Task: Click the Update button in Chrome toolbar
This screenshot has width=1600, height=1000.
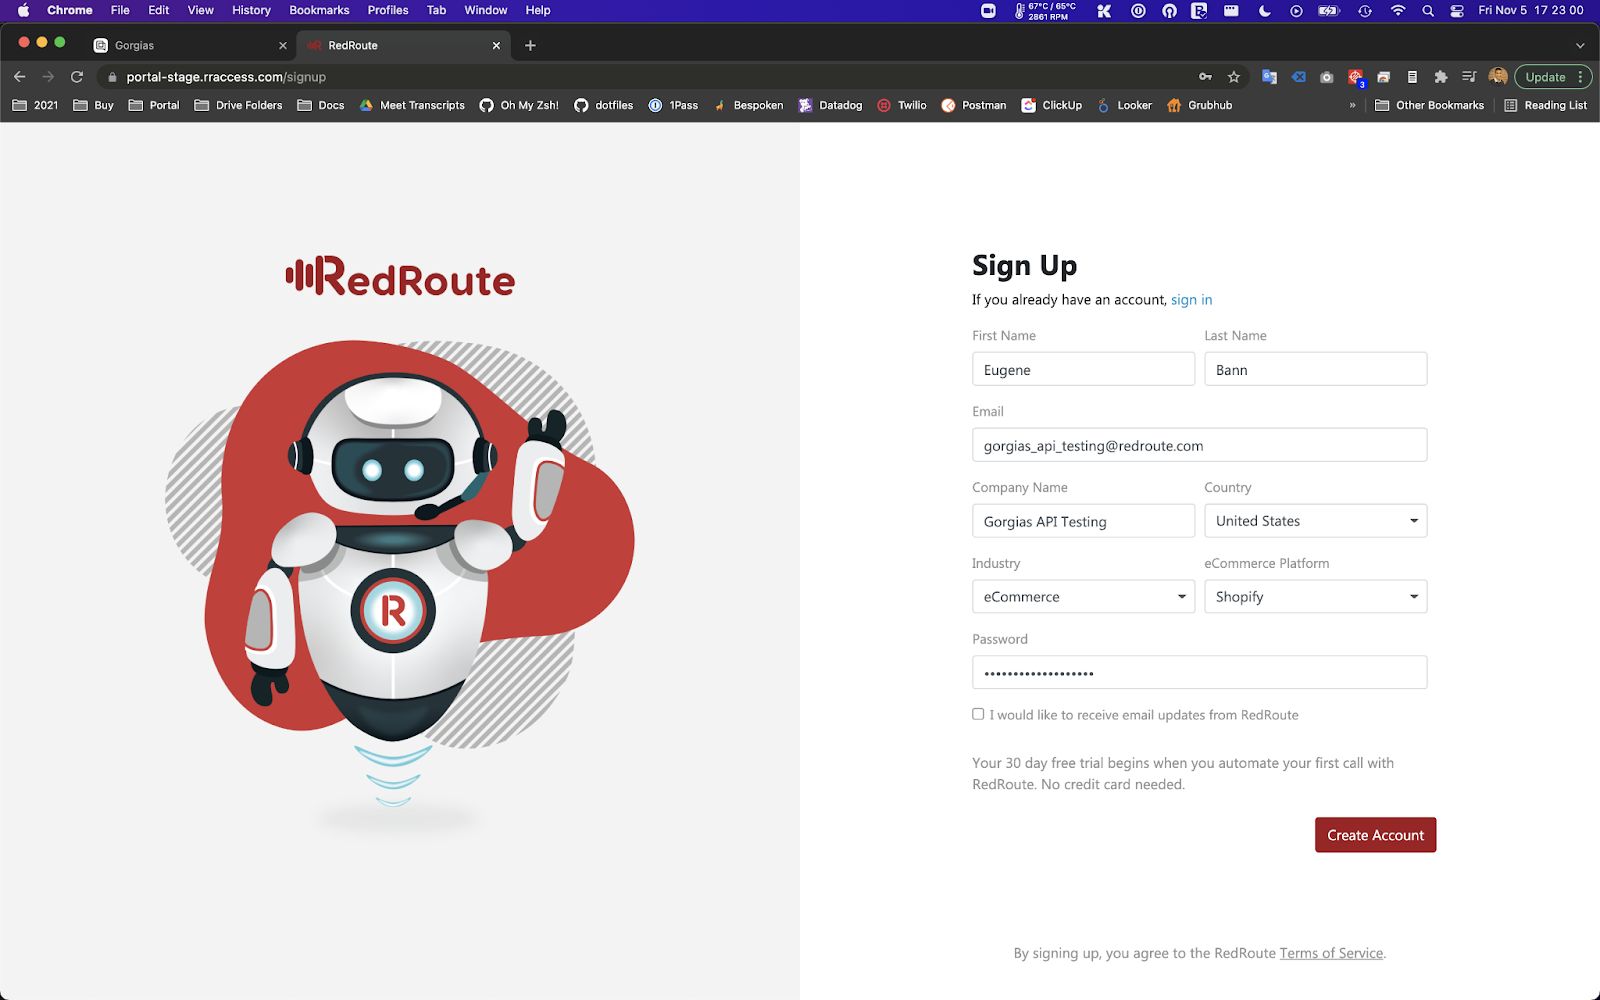Action: [x=1545, y=77]
